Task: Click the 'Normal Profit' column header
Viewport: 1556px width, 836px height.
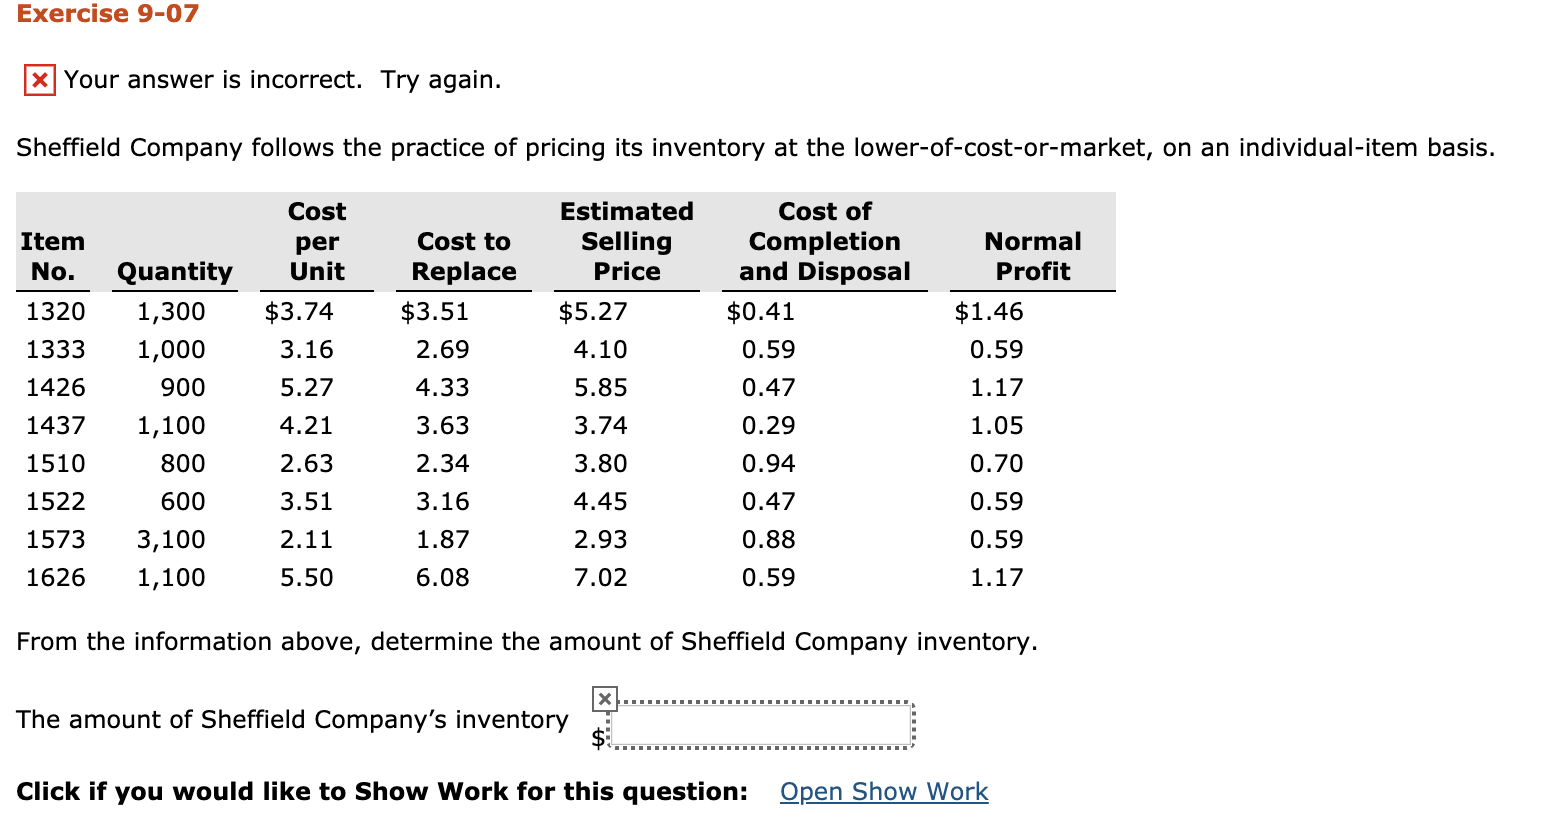Action: click(x=1032, y=256)
